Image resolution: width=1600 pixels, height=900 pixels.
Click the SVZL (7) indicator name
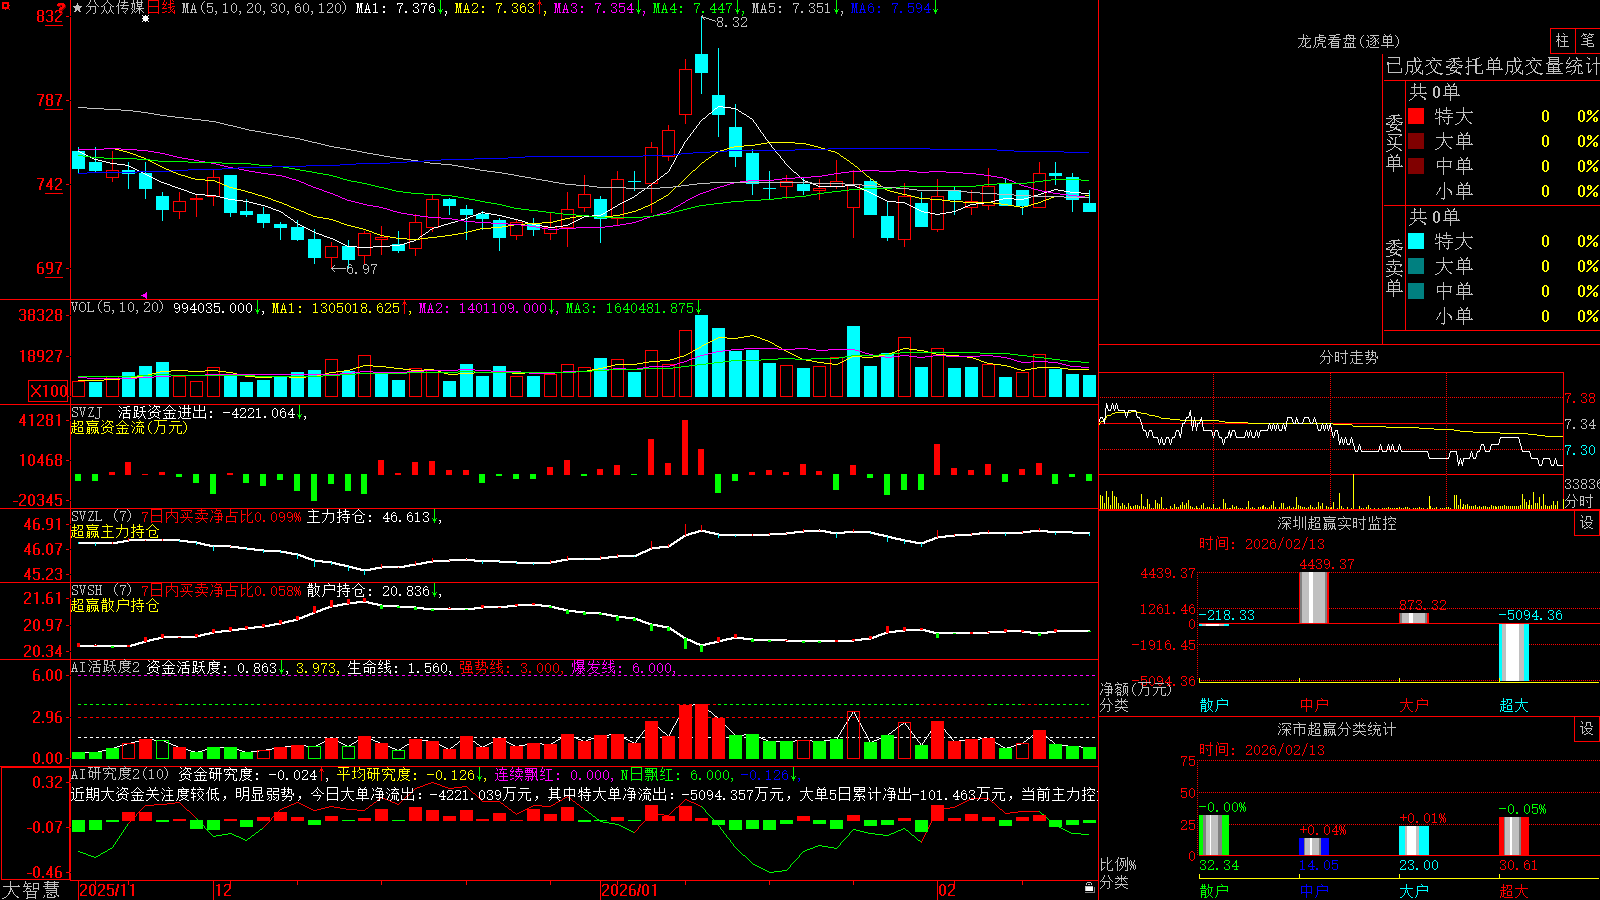(x=101, y=517)
